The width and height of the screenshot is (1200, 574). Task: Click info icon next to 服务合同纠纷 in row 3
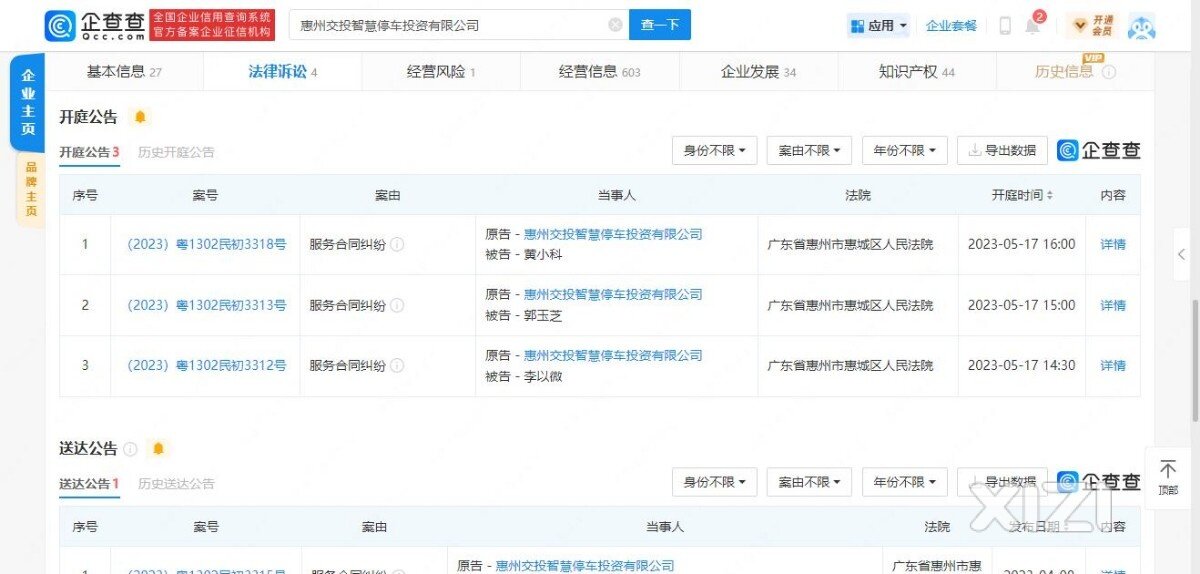click(396, 366)
